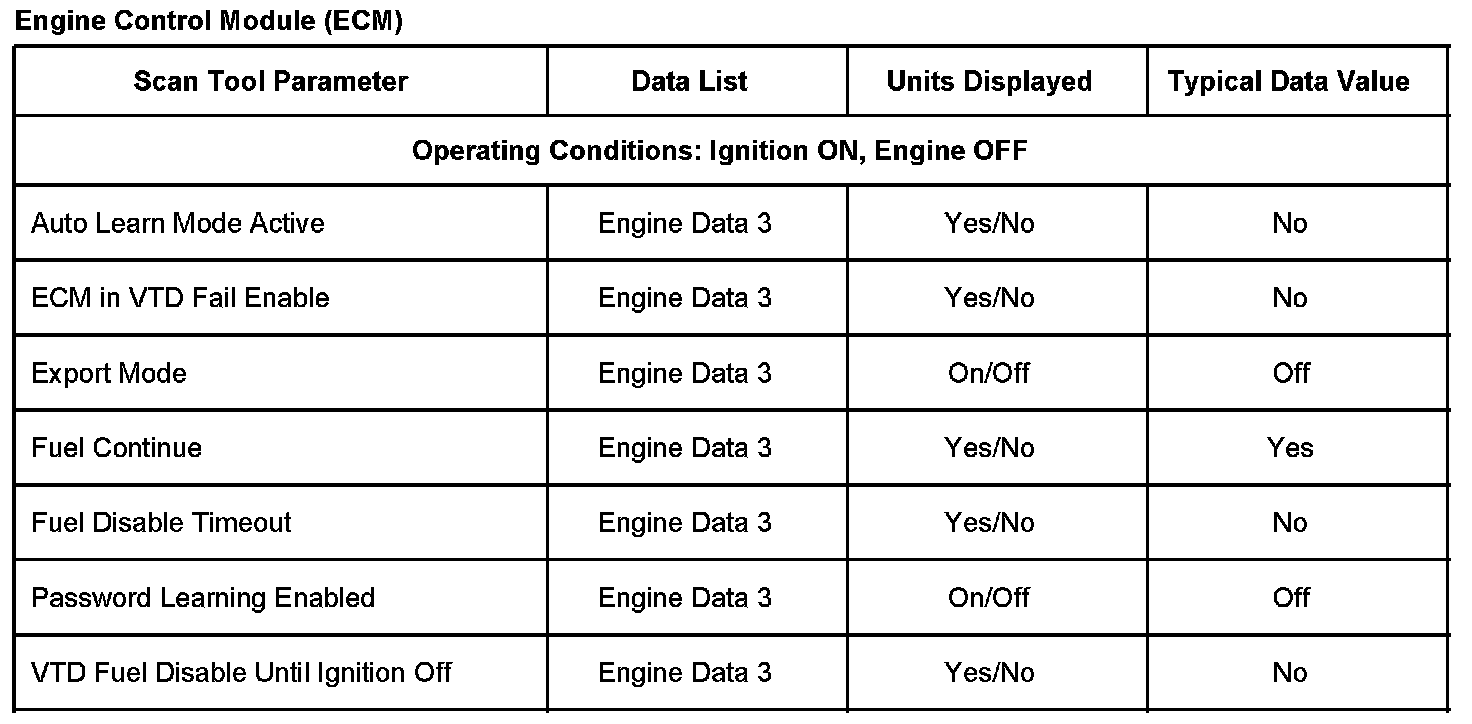Click Engine Data 3 in VTD Fuel Disable row
1472x724 pixels.
coord(685,672)
